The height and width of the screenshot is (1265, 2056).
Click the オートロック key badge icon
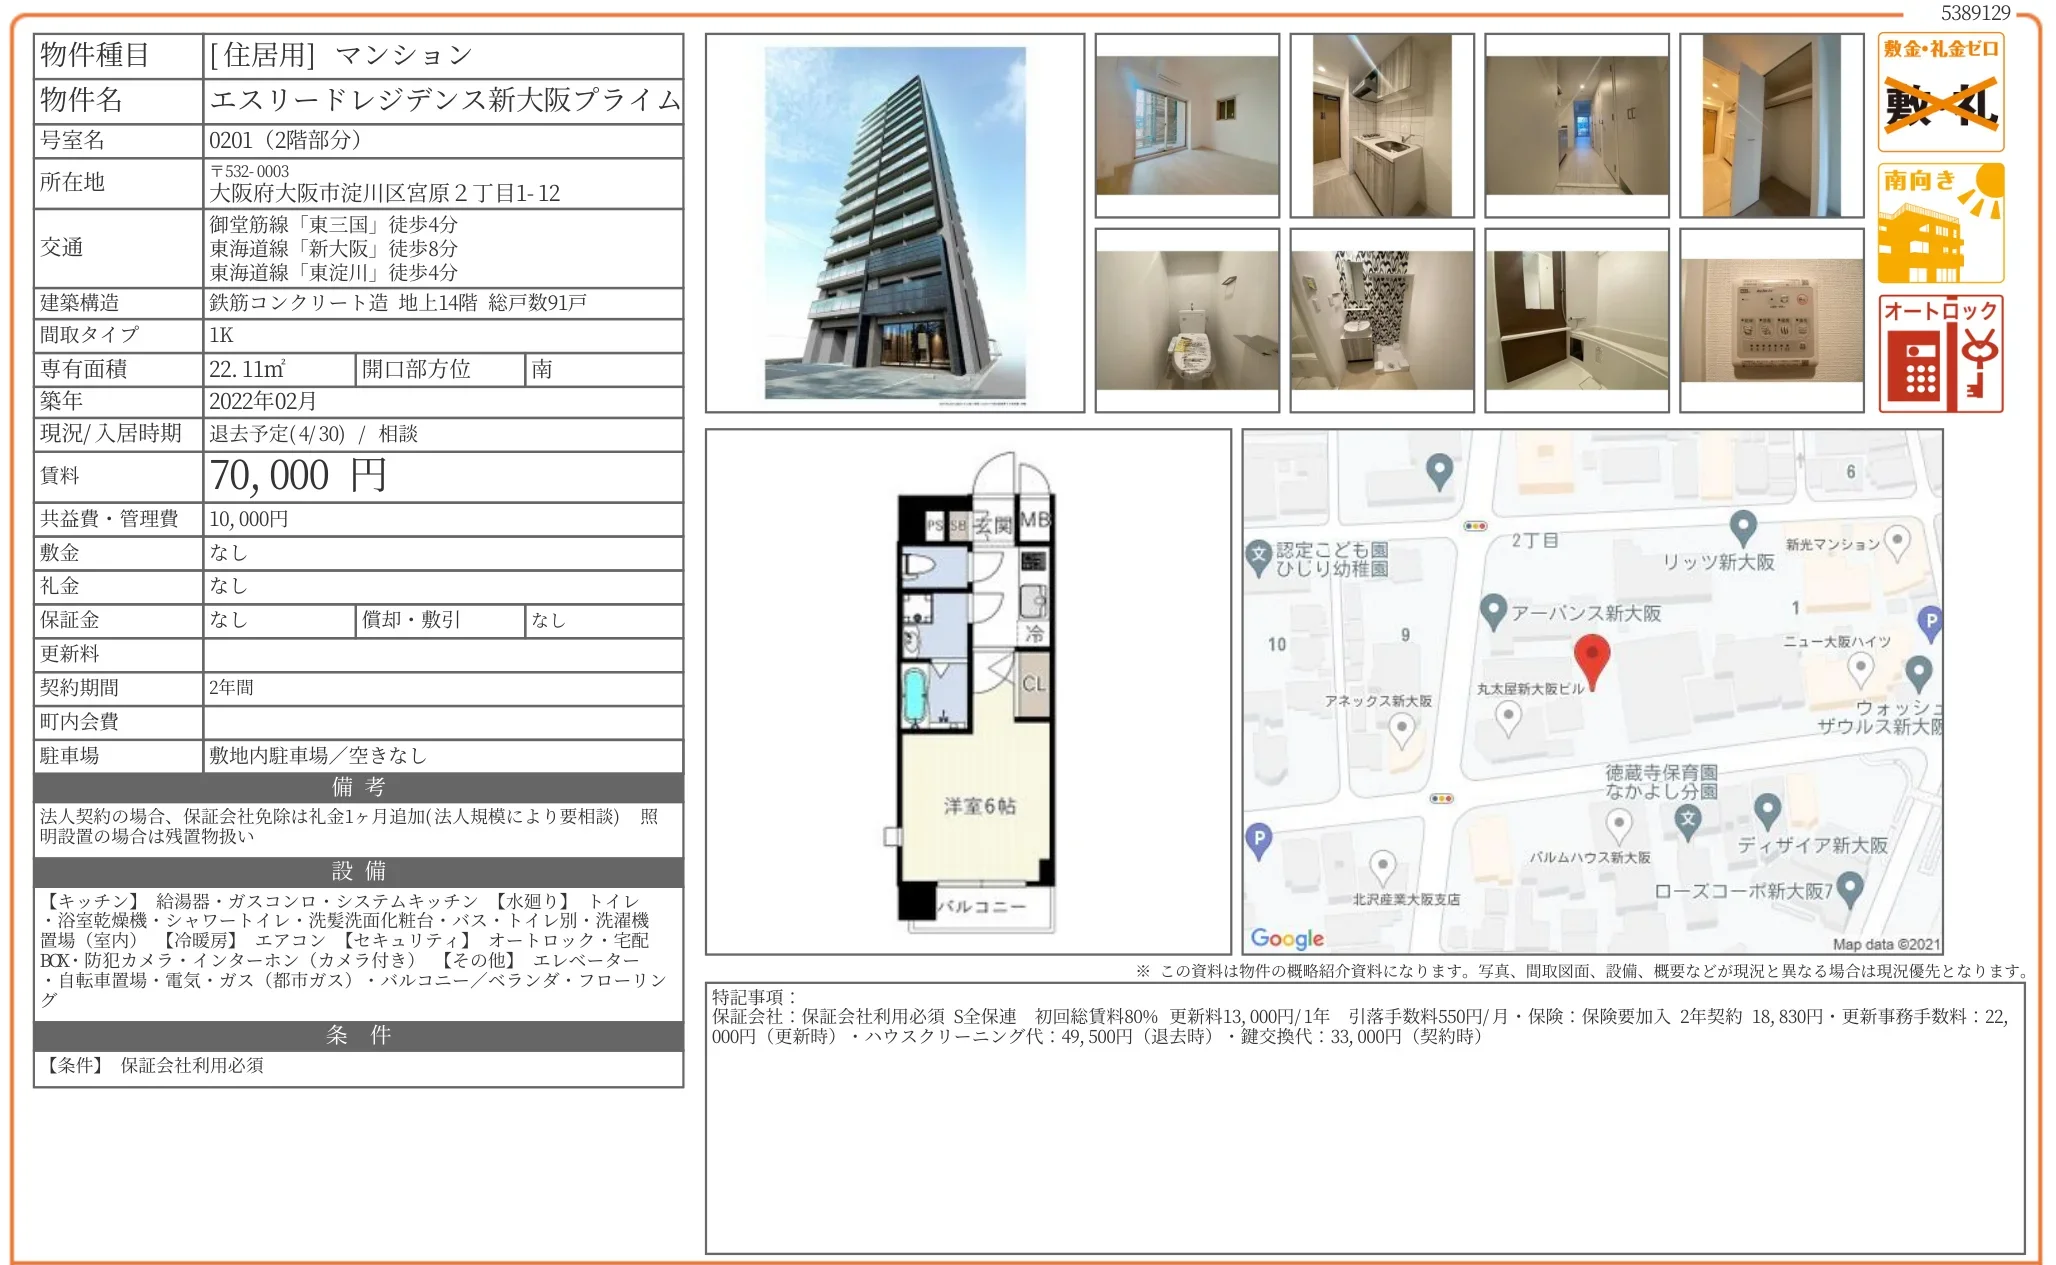1940,354
